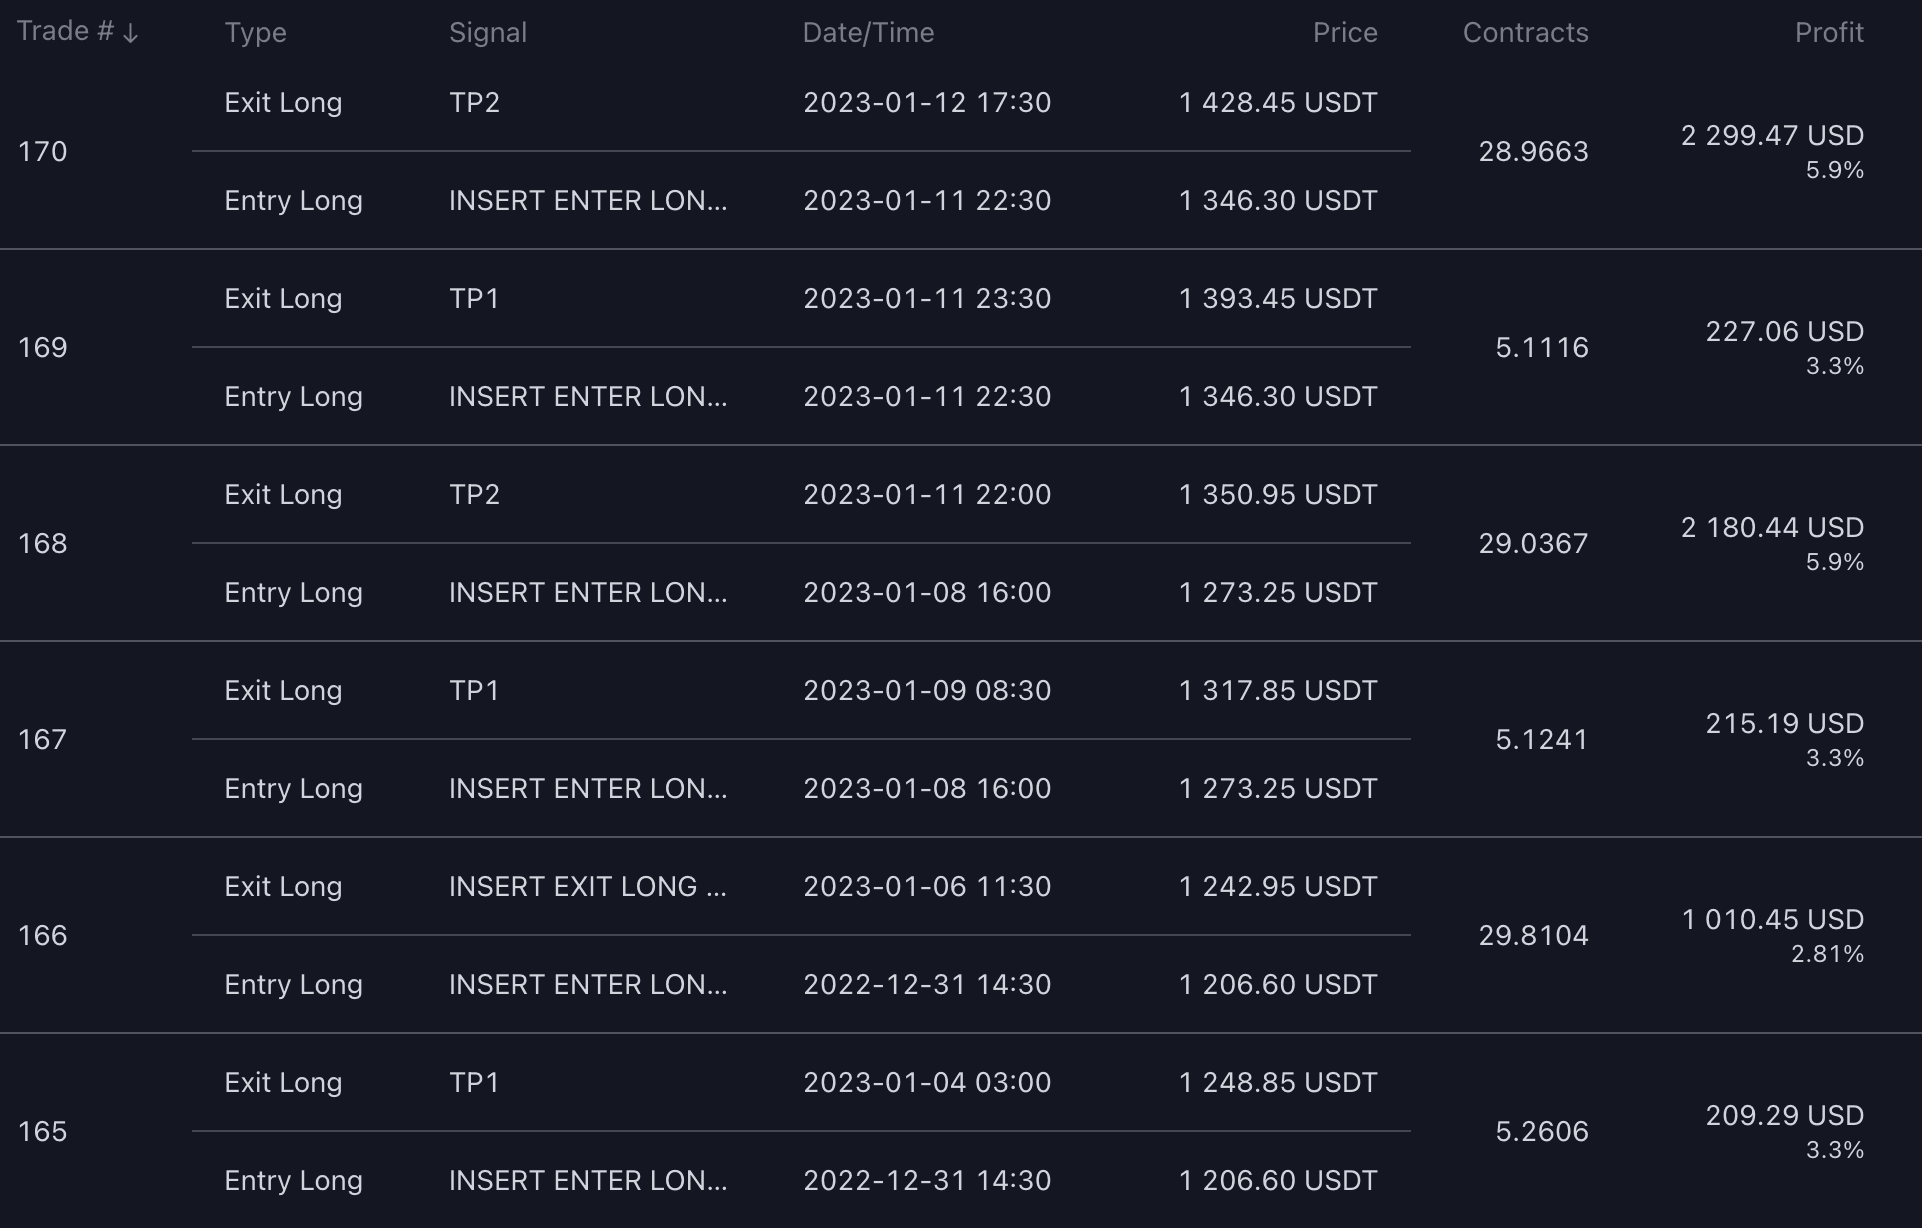Image resolution: width=1922 pixels, height=1228 pixels.
Task: Click the Price column header
Action: tap(1344, 33)
